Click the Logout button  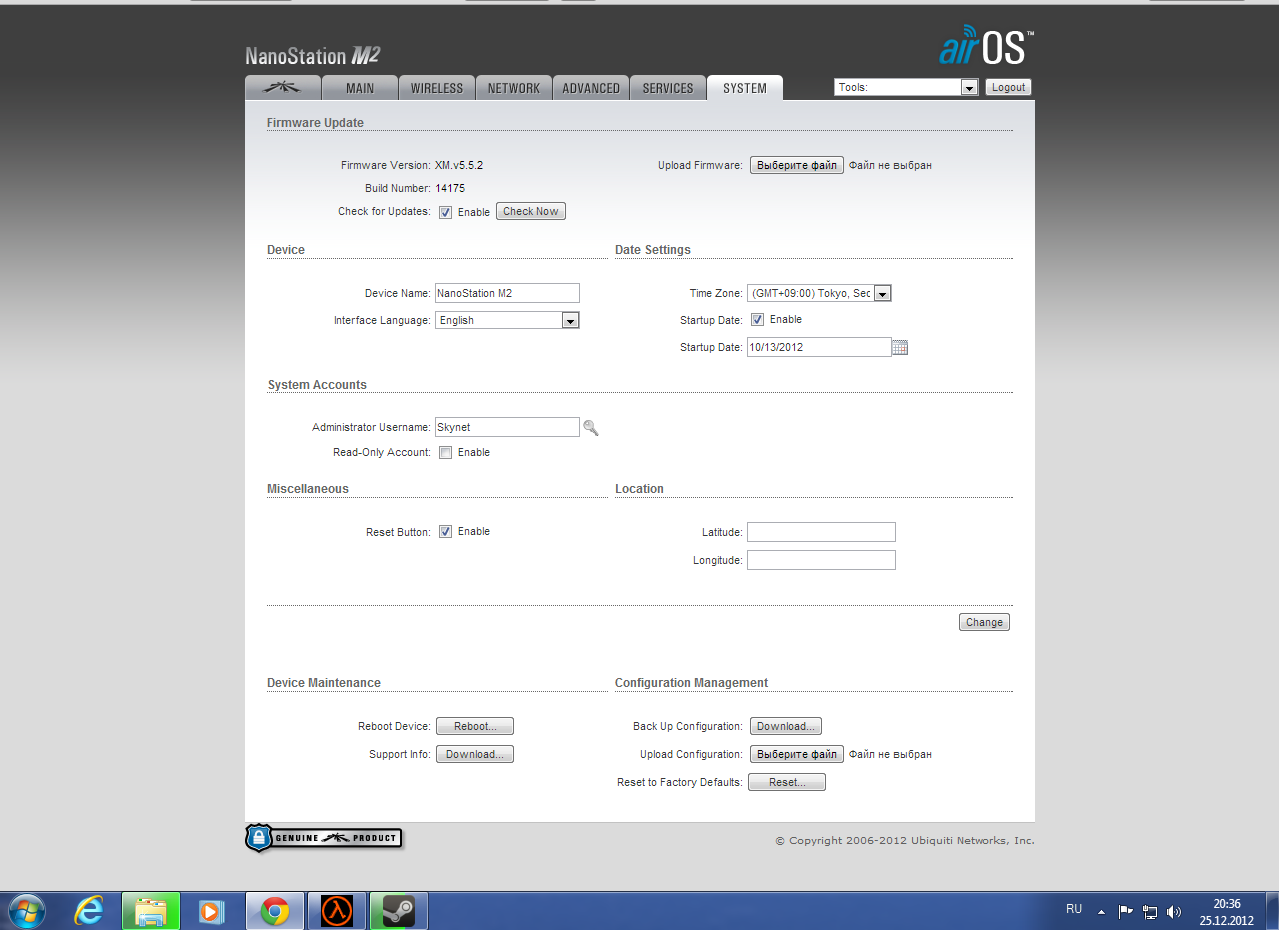point(1008,87)
